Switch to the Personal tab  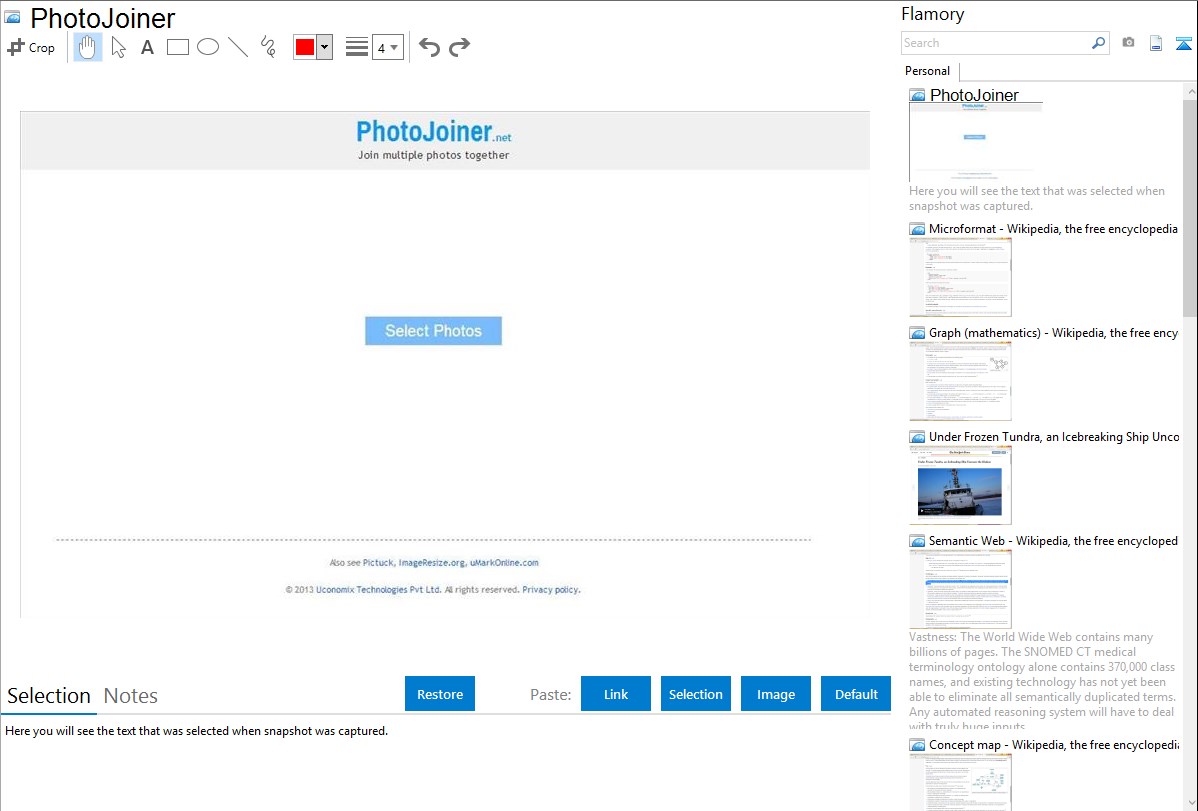(x=927, y=71)
